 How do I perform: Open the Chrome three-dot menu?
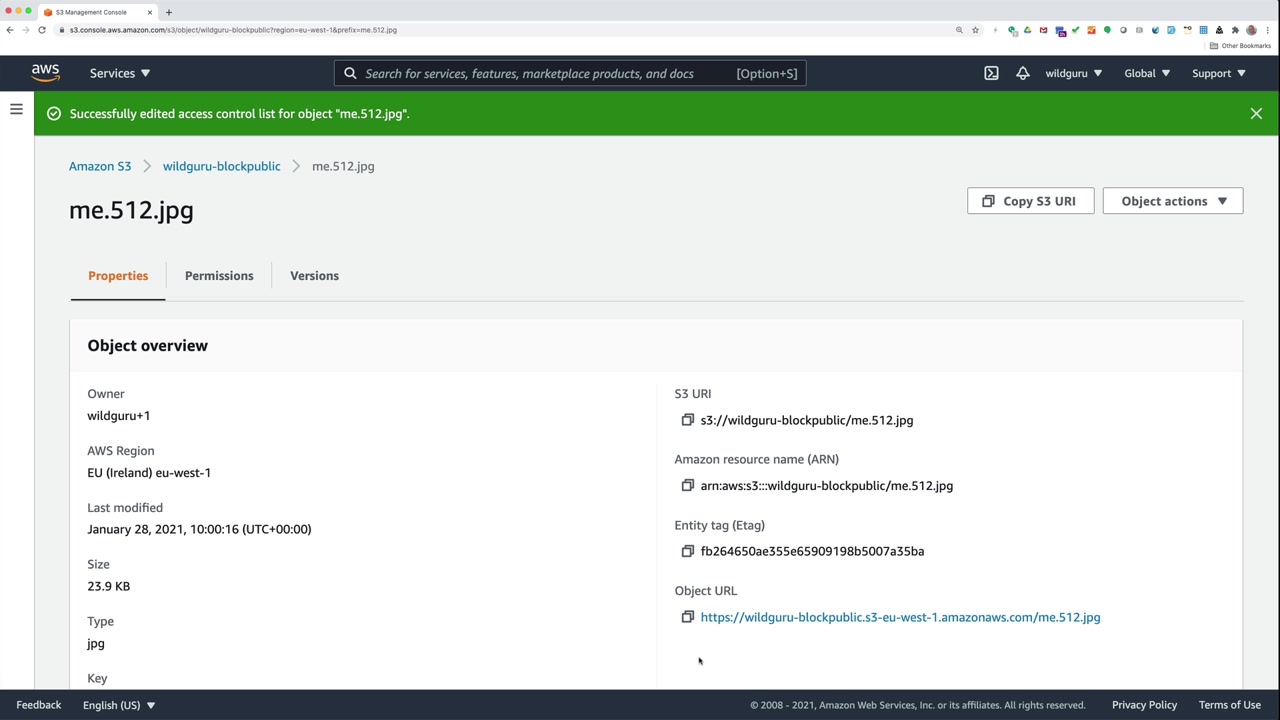[1267, 30]
